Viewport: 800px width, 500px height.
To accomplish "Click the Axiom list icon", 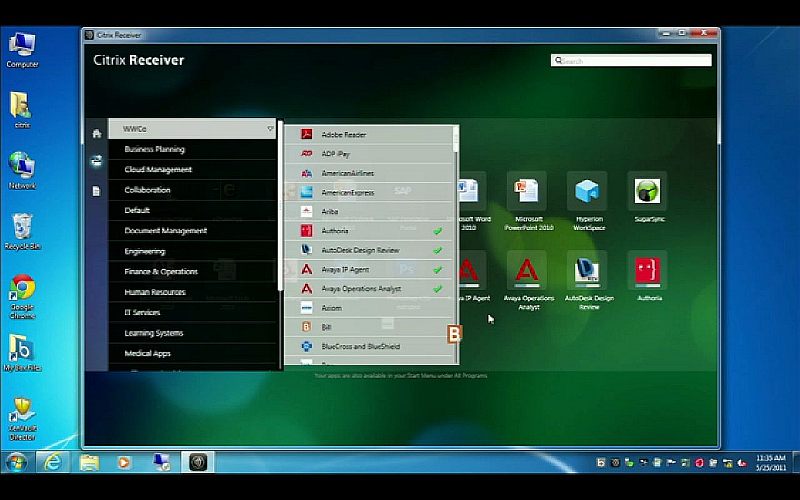I will (306, 308).
